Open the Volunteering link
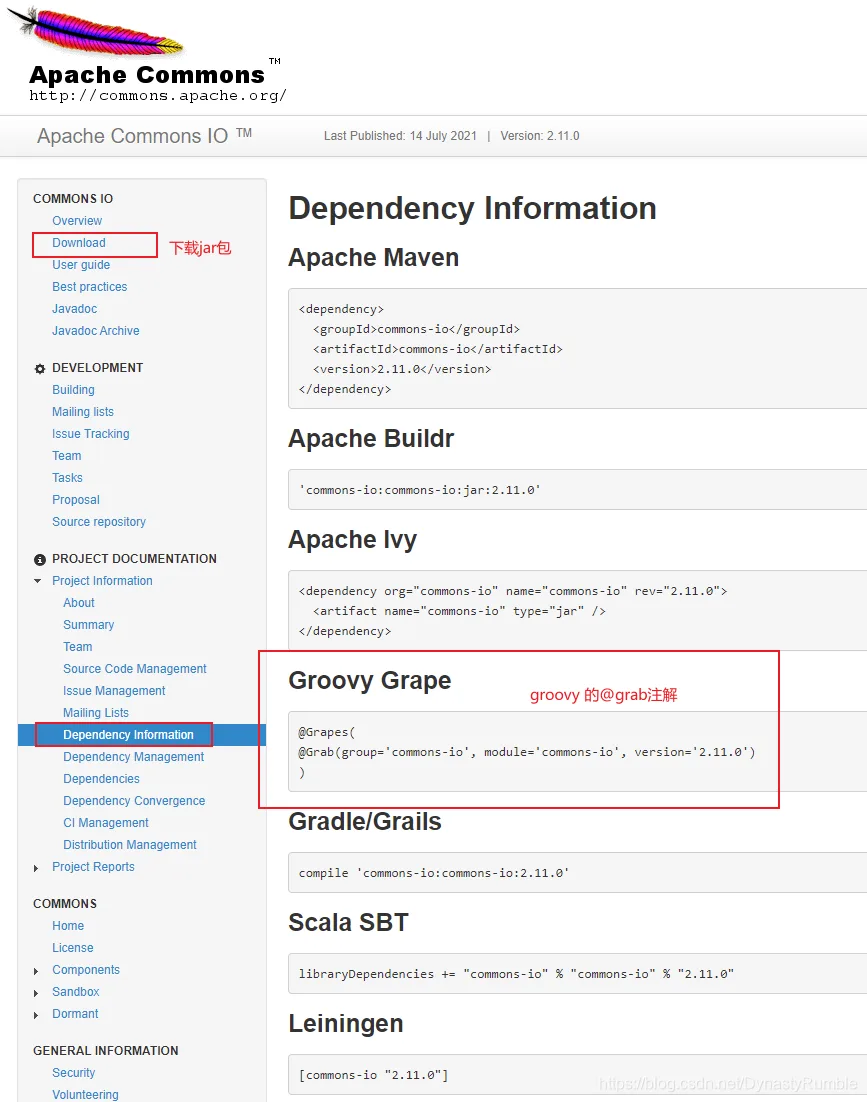The image size is (867, 1102). tap(85, 1094)
